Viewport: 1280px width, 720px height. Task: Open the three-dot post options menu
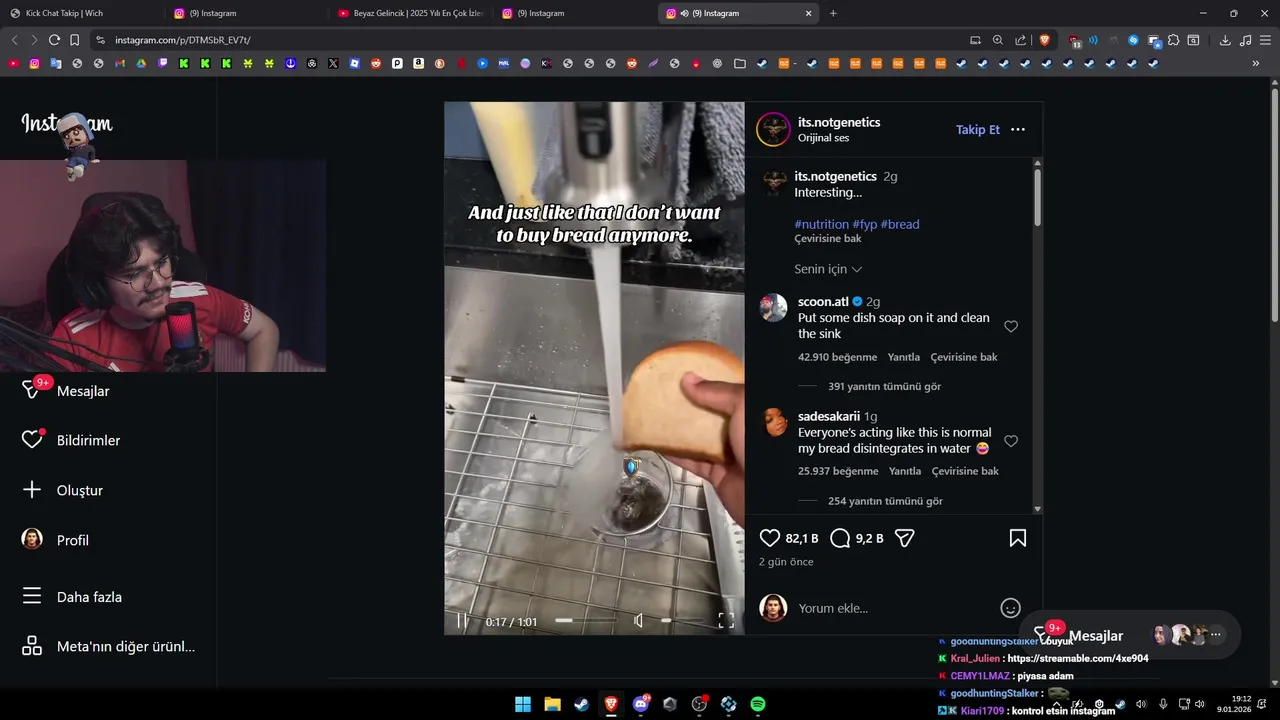tap(1018, 130)
